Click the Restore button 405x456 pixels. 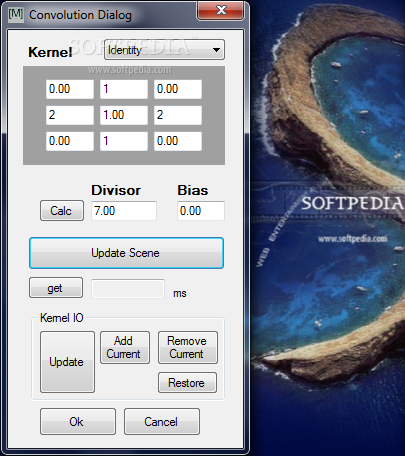pyautogui.click(x=187, y=383)
